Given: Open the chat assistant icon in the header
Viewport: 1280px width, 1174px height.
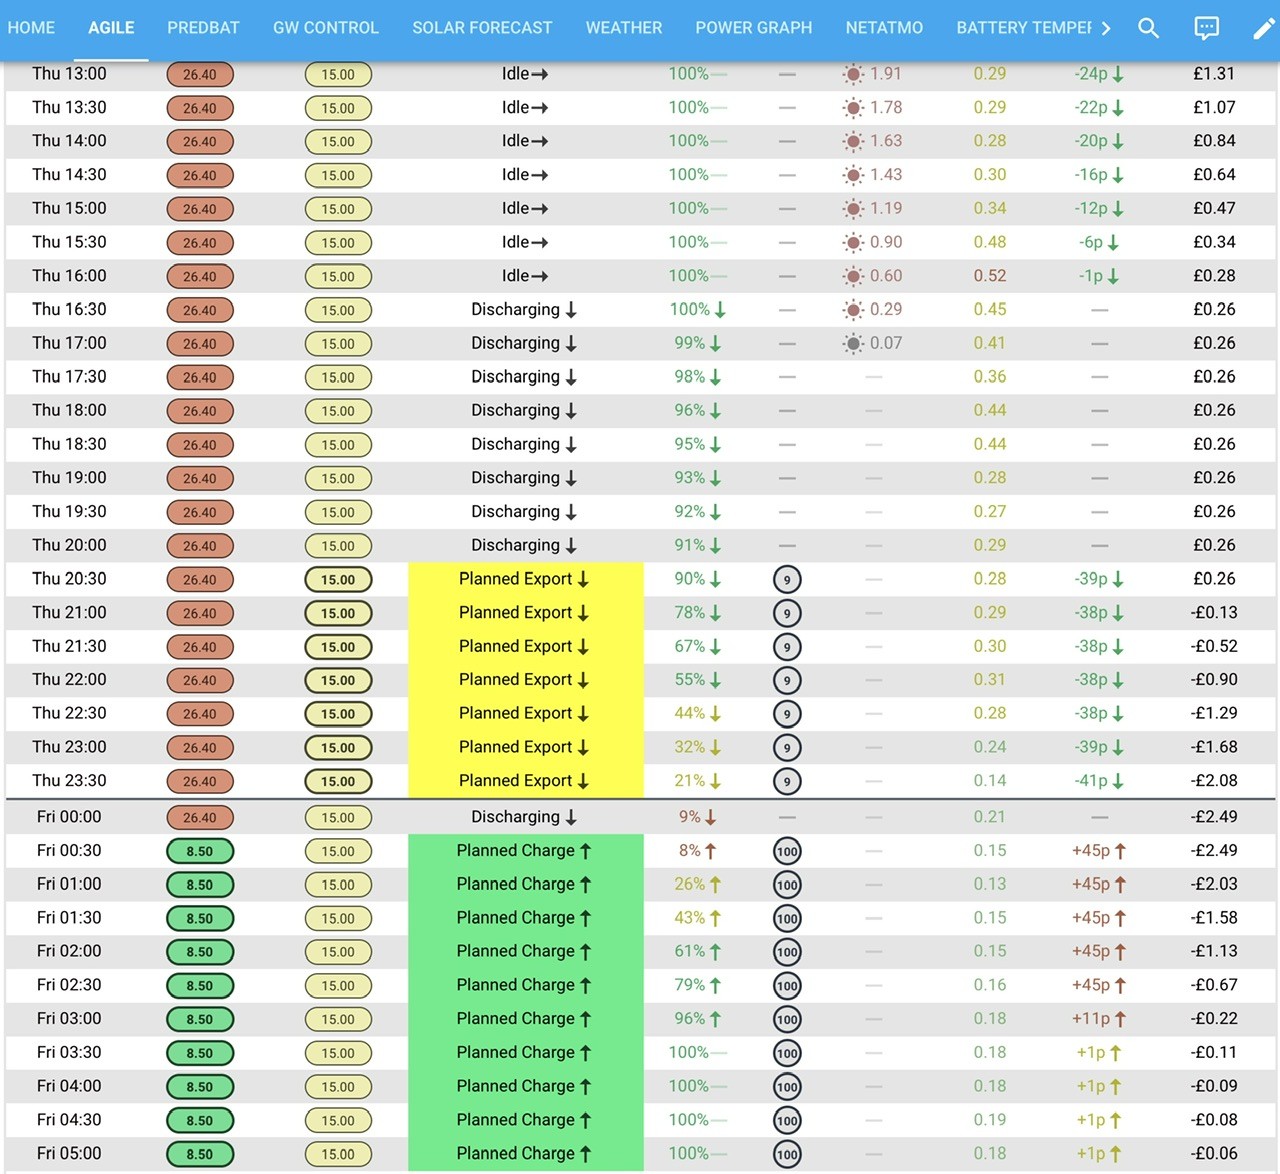Looking at the screenshot, I should (1207, 28).
